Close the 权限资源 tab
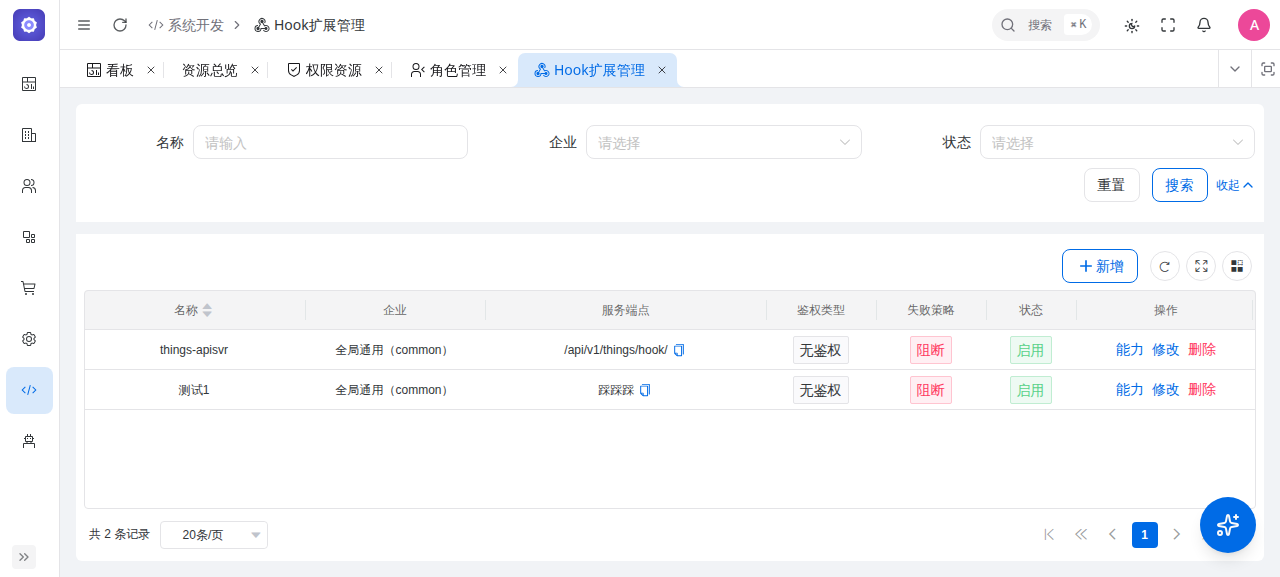 [x=379, y=70]
